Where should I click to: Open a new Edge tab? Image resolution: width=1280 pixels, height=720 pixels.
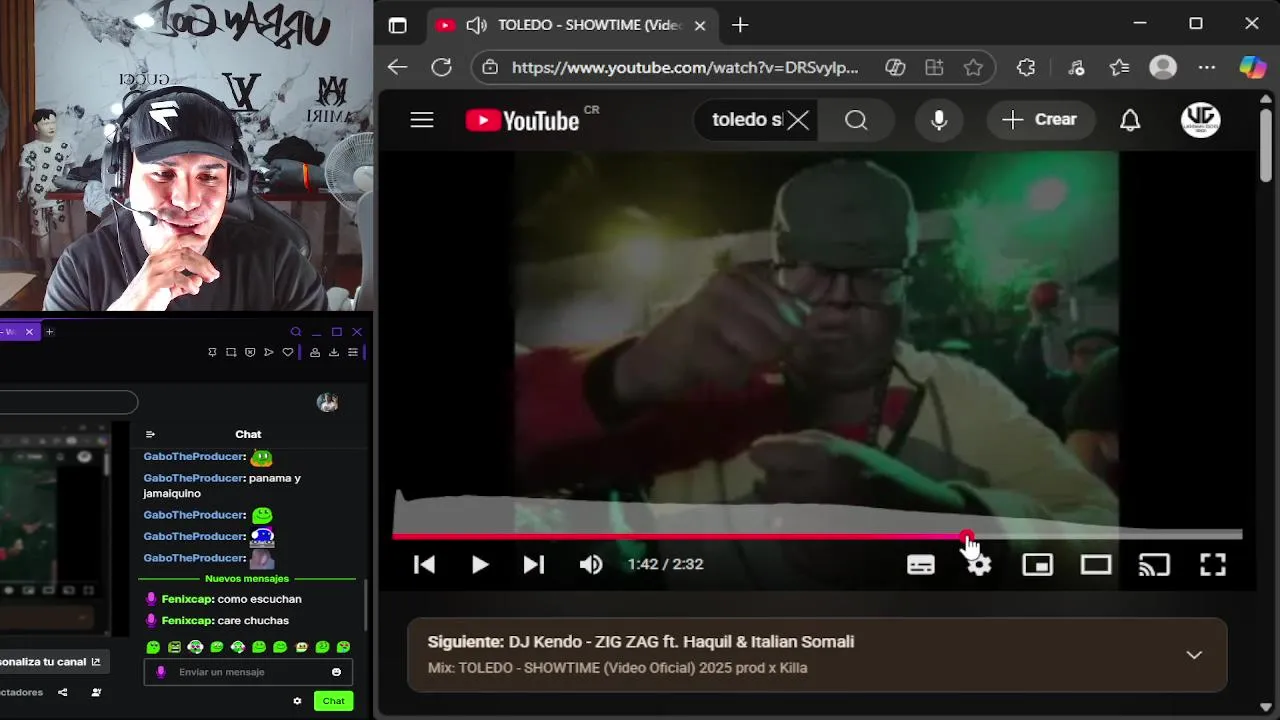tap(740, 25)
